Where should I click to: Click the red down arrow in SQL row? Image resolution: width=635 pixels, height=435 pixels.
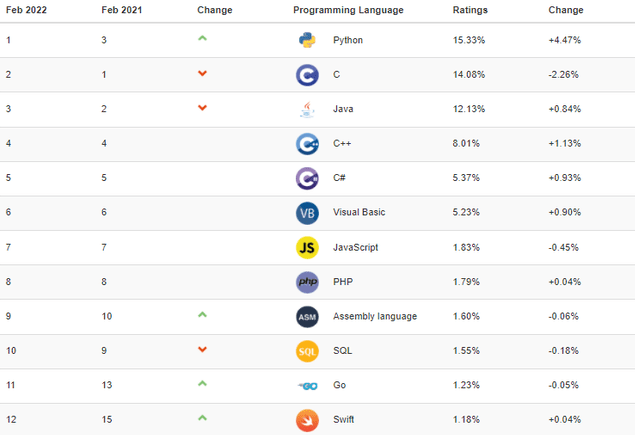point(202,349)
